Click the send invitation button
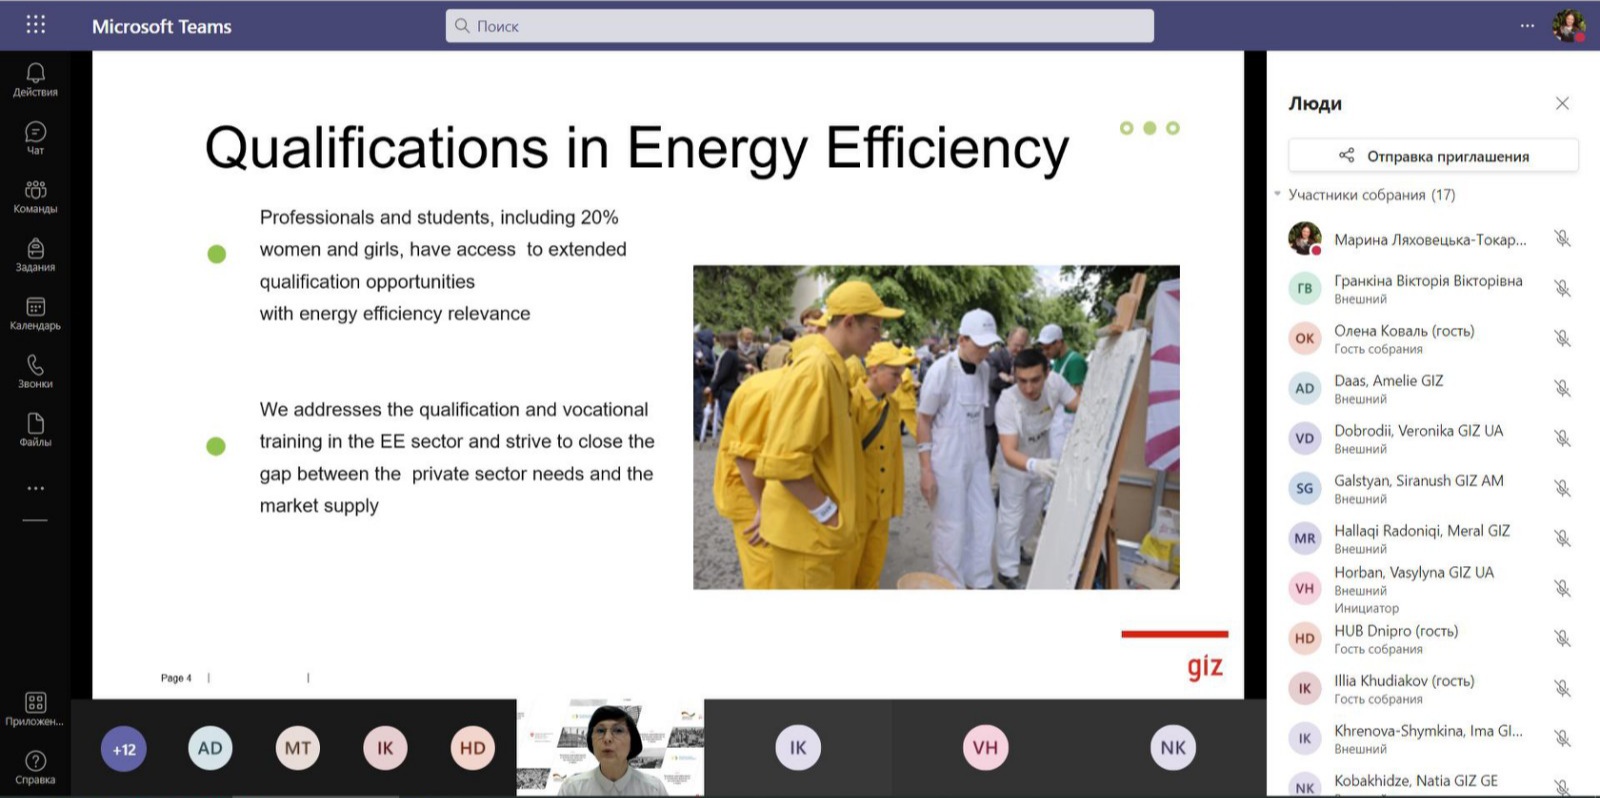The width and height of the screenshot is (1600, 798). pos(1433,156)
